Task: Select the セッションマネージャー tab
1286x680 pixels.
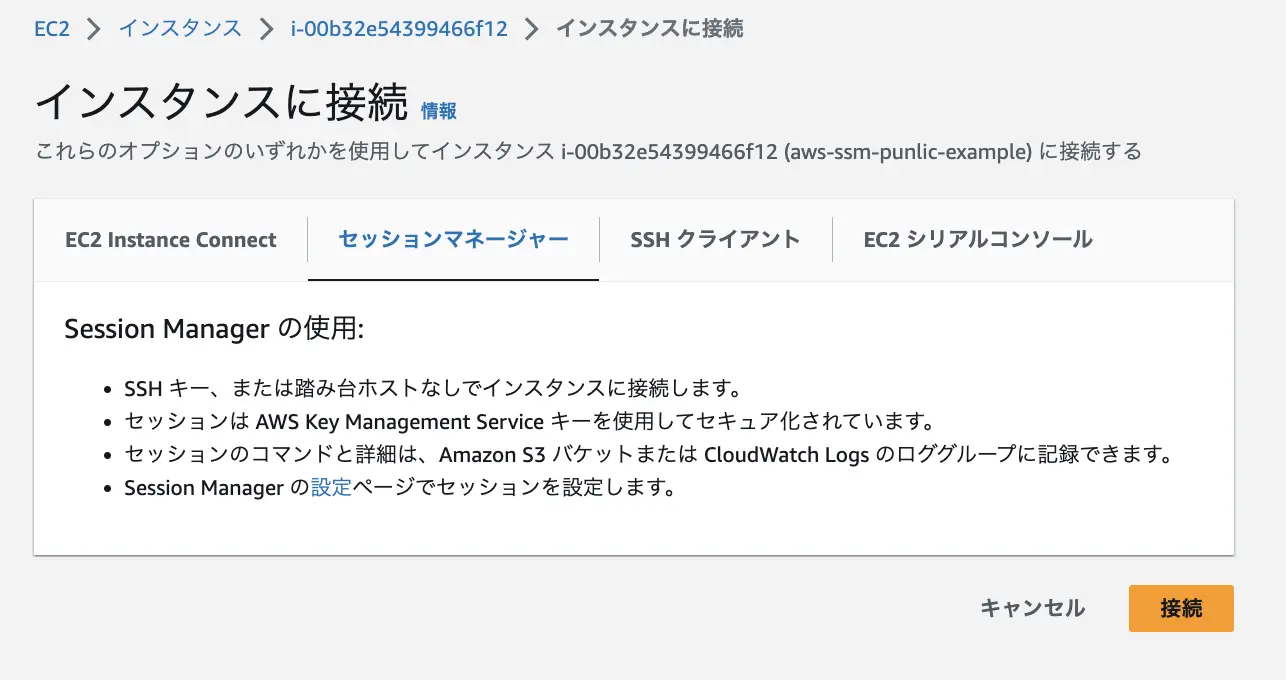Action: 452,239
